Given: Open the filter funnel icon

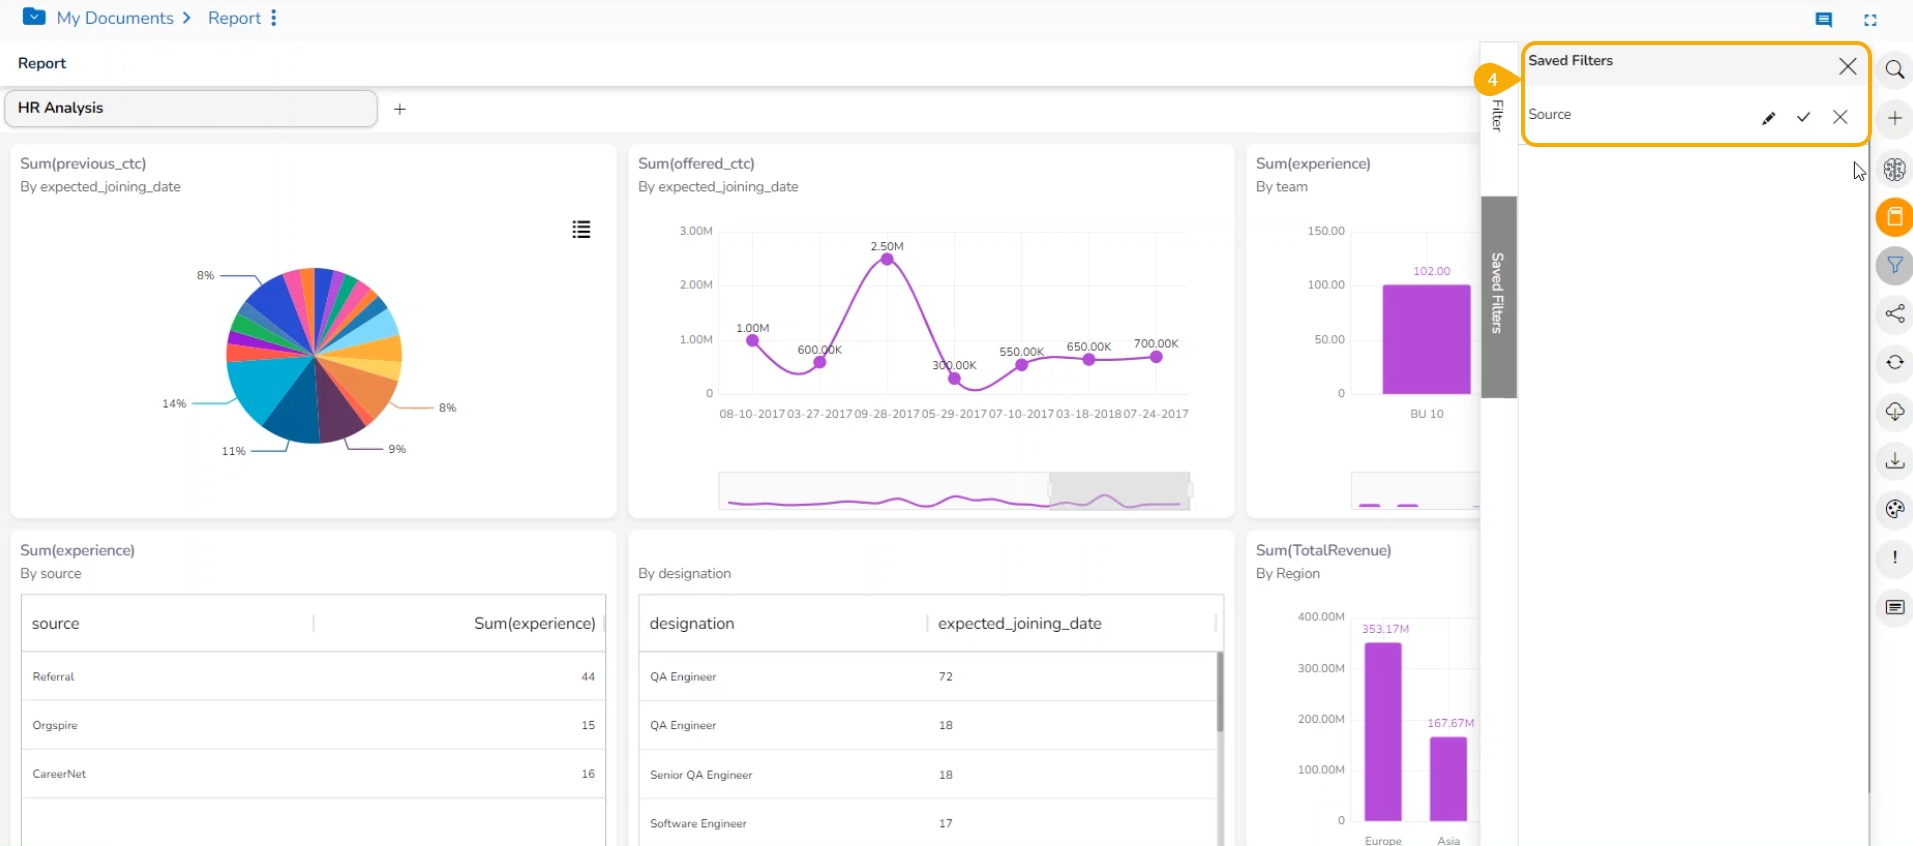Looking at the screenshot, I should 1894,265.
